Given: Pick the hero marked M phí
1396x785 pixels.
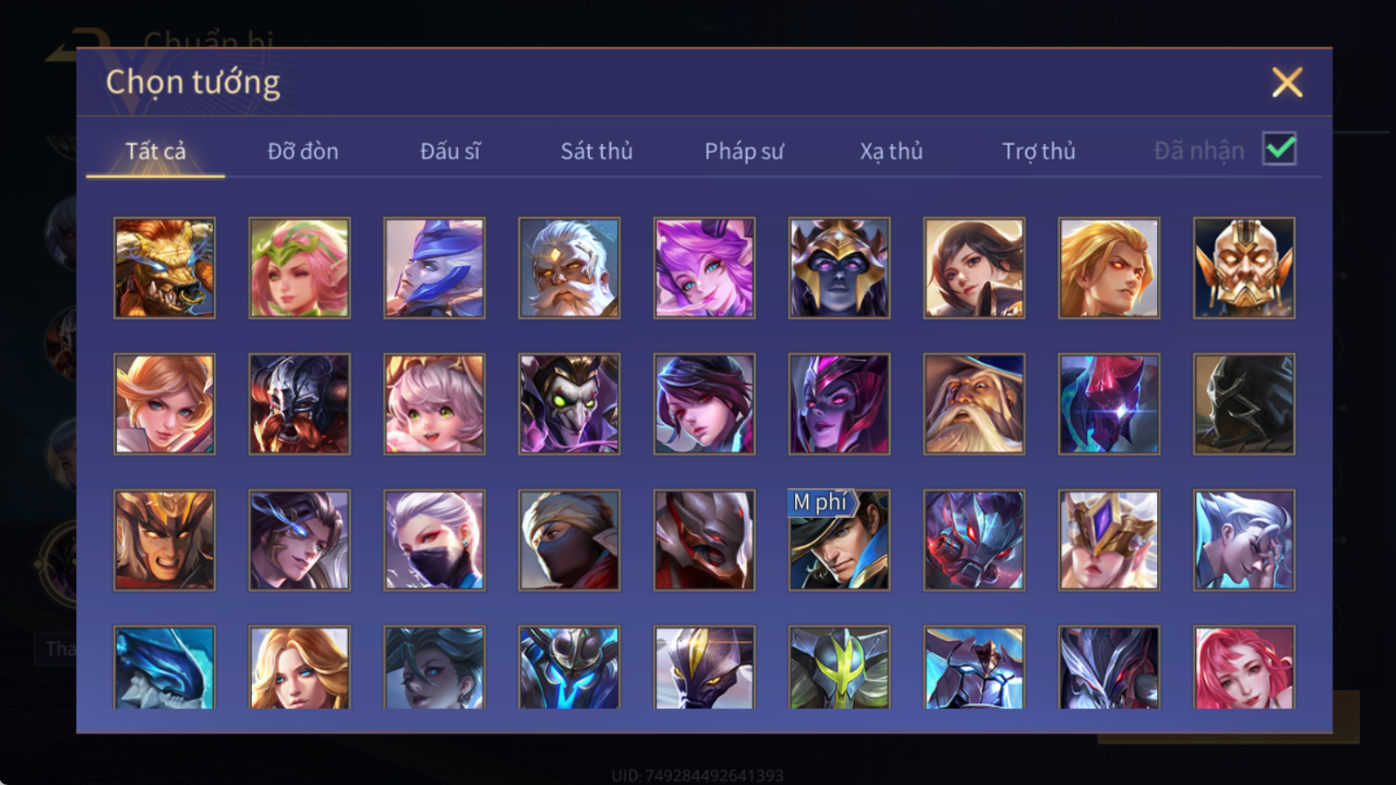Looking at the screenshot, I should 839,540.
